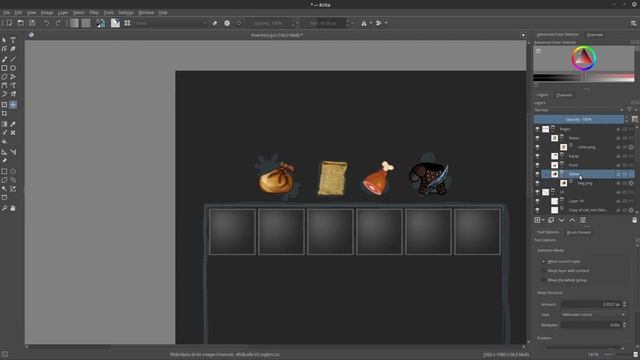640x360 pixels.
Task: Open the Settings menu
Action: pos(126,13)
